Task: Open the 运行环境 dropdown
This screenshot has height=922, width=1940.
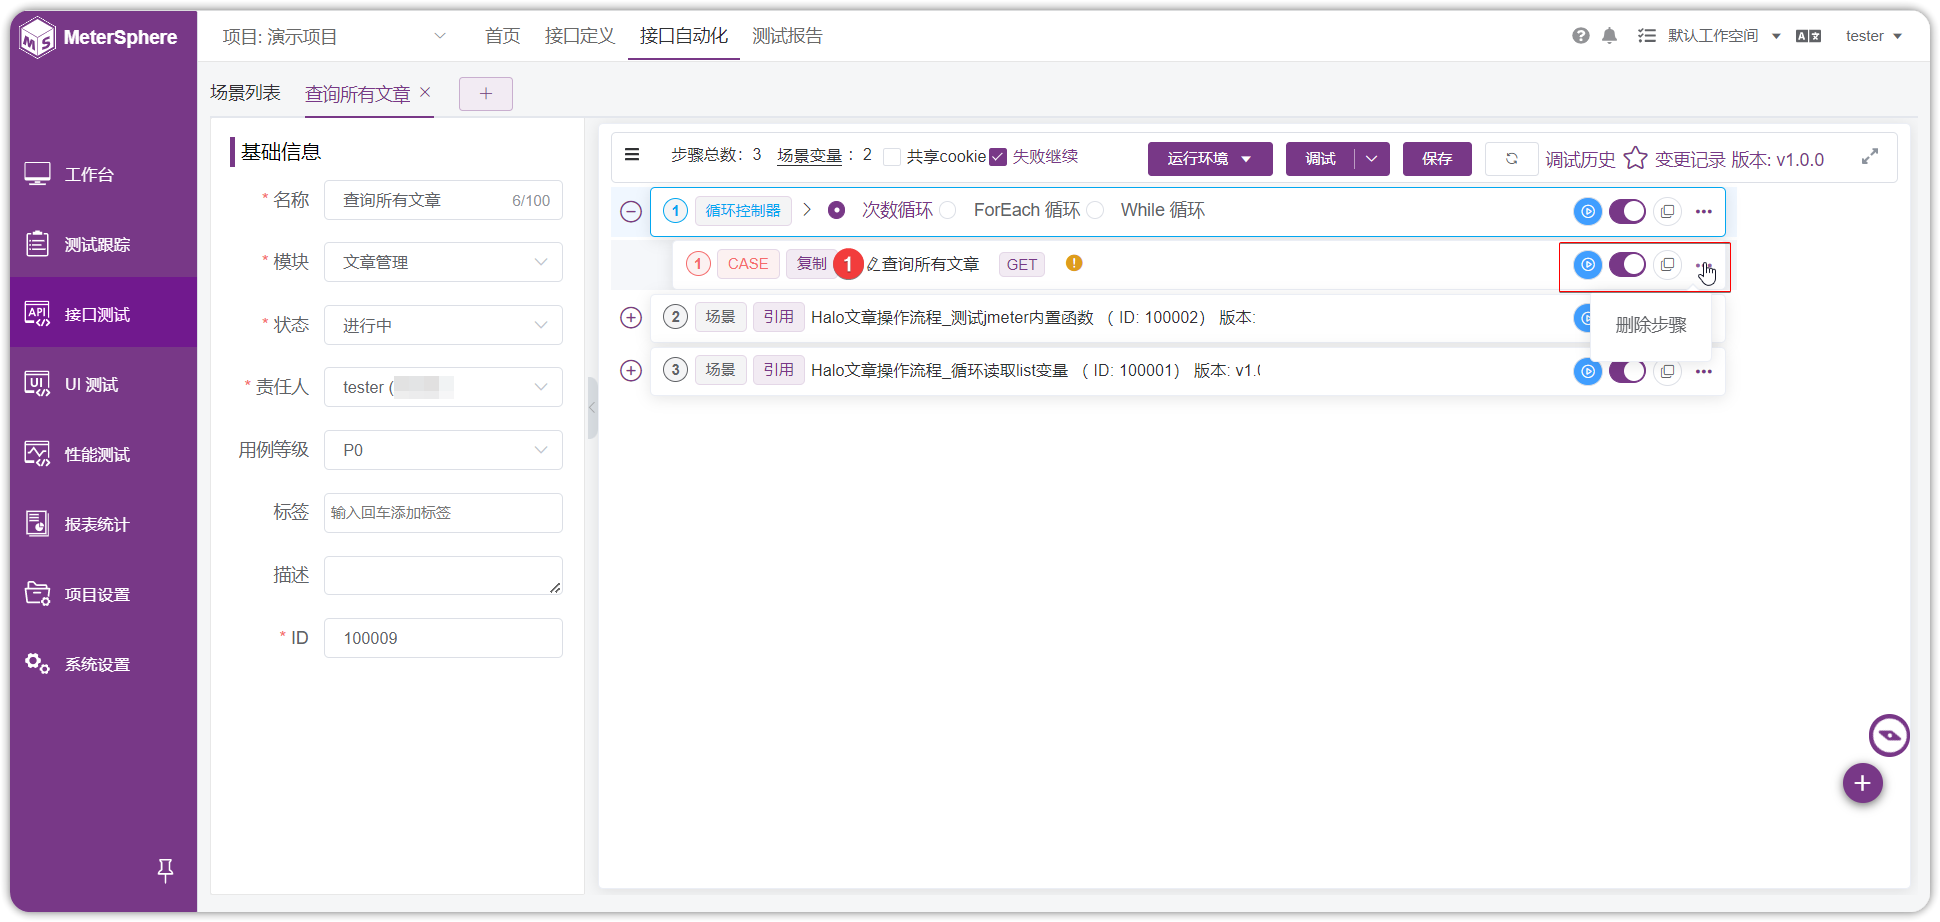Action: coord(1210,159)
